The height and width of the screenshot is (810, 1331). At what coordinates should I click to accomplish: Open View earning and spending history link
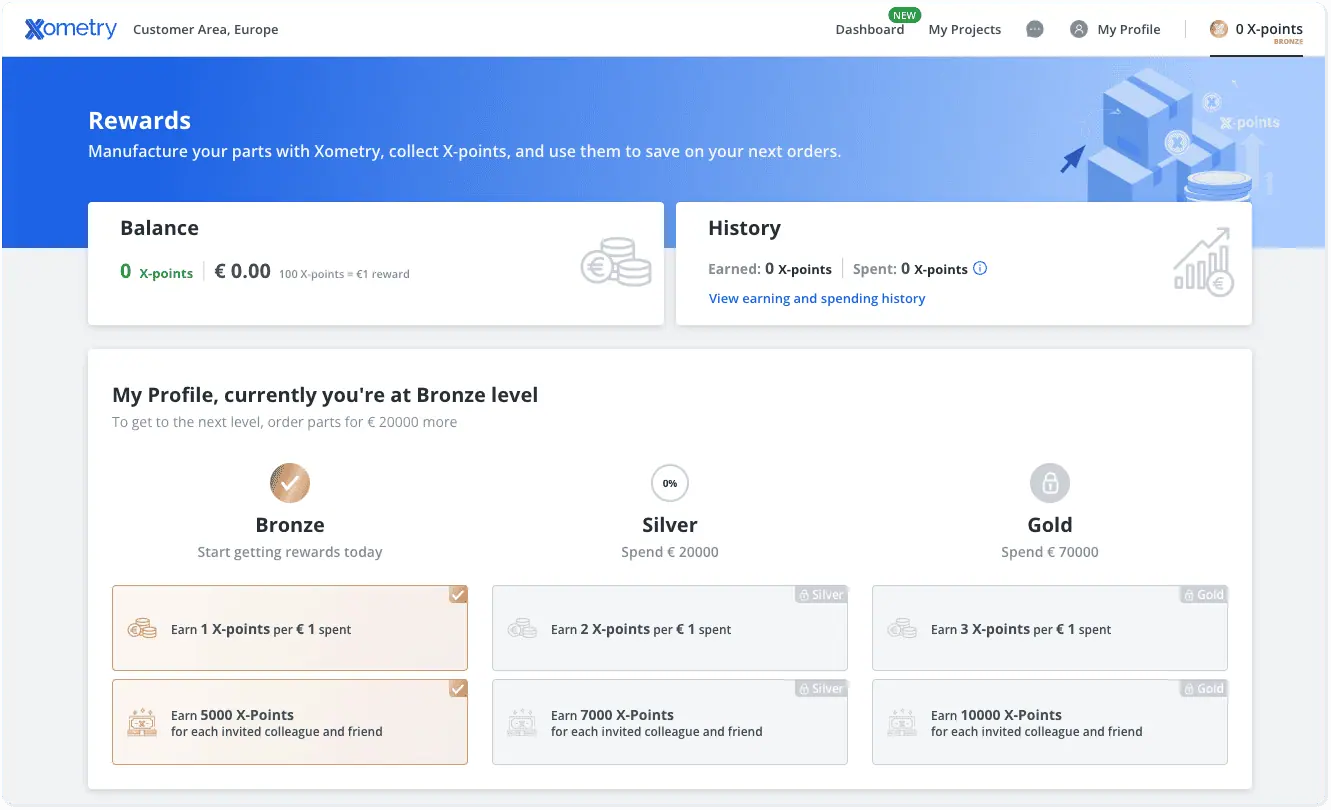[x=817, y=298]
